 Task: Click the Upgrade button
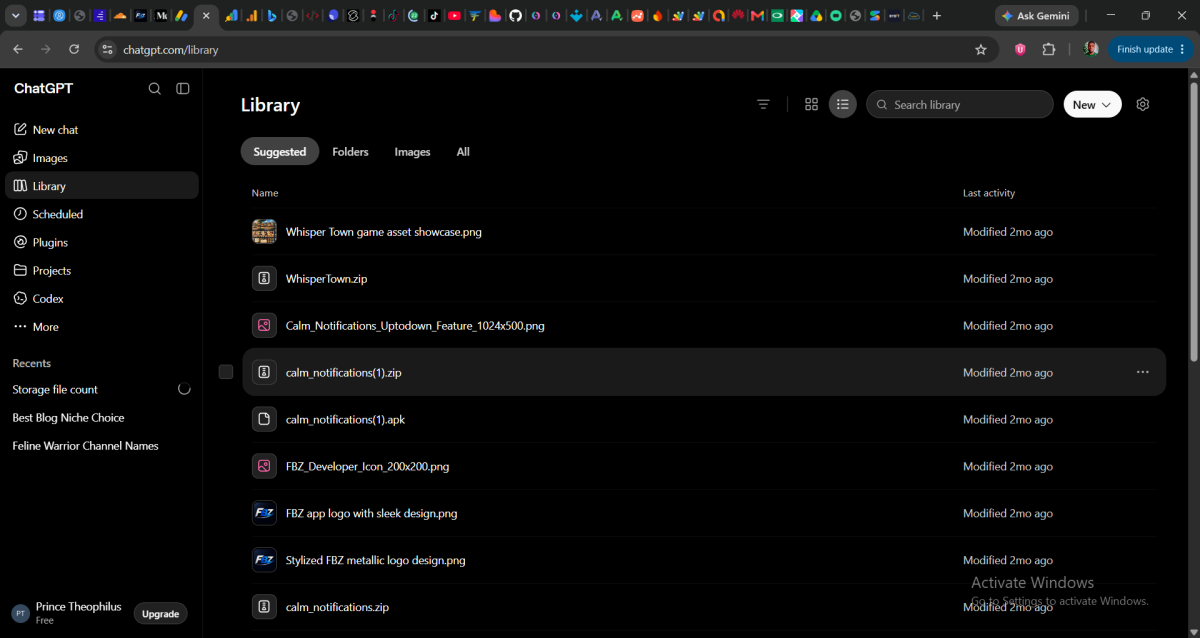coord(160,614)
